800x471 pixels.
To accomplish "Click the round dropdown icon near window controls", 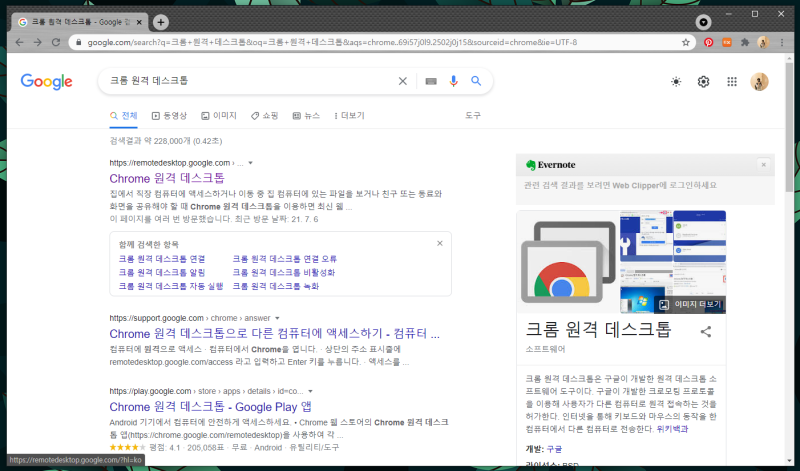I will pos(704,22).
